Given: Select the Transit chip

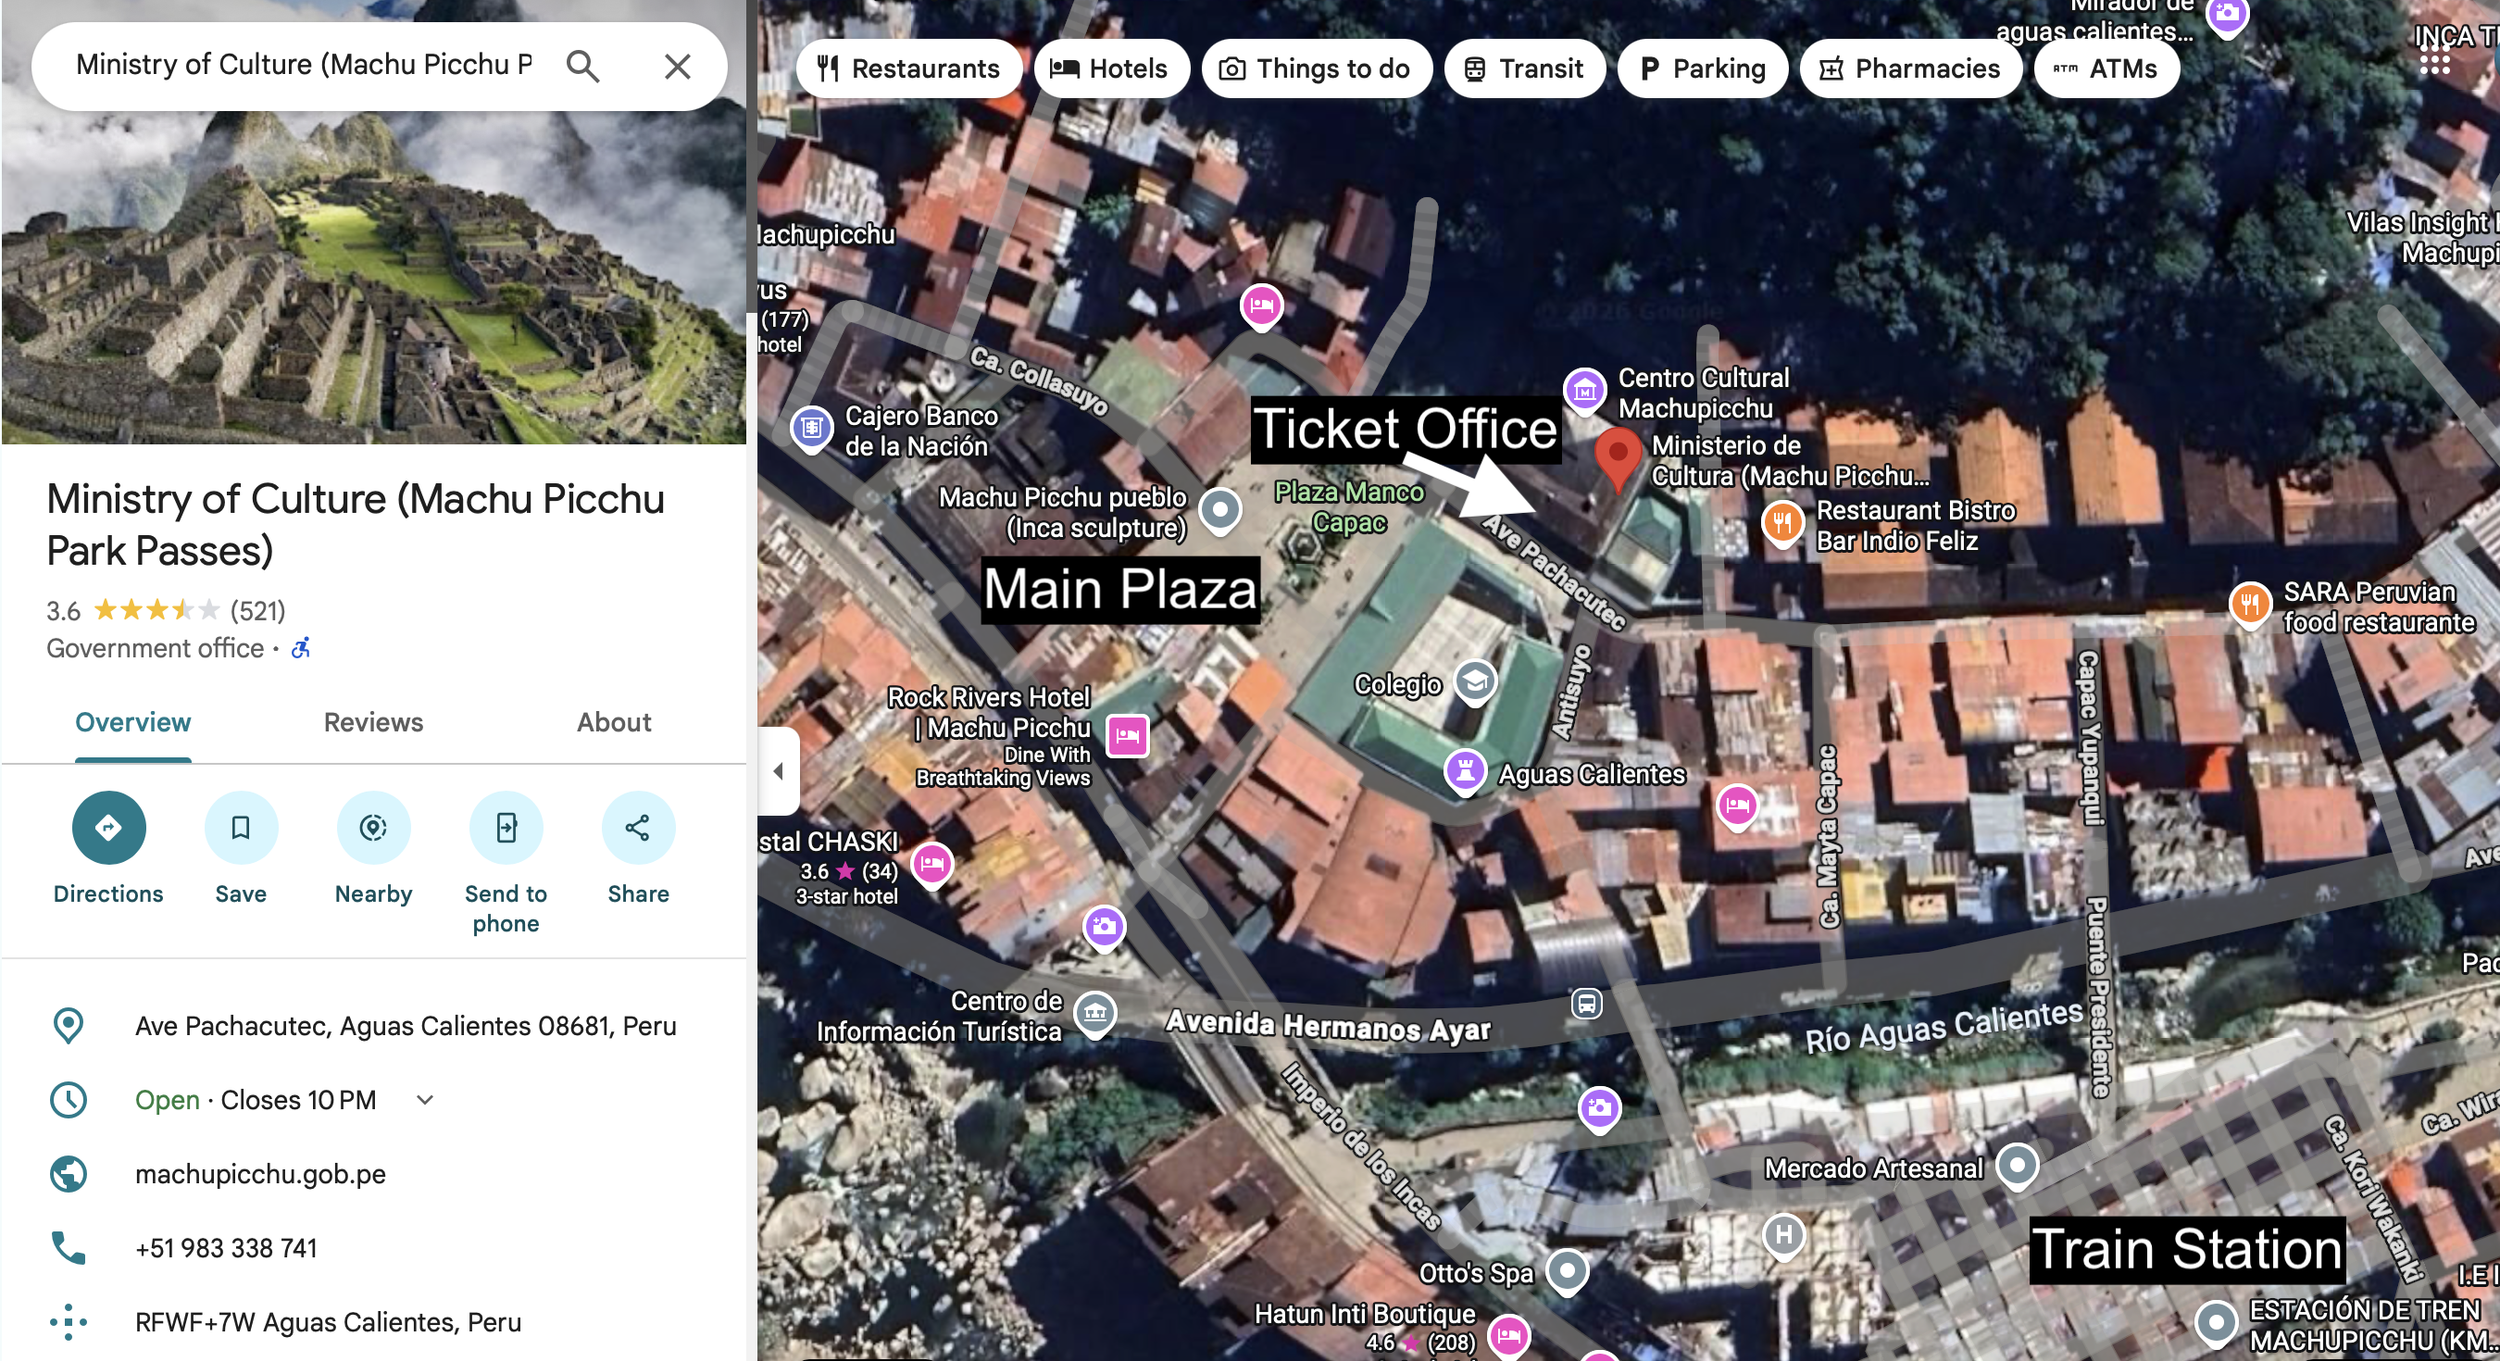Looking at the screenshot, I should [1524, 68].
